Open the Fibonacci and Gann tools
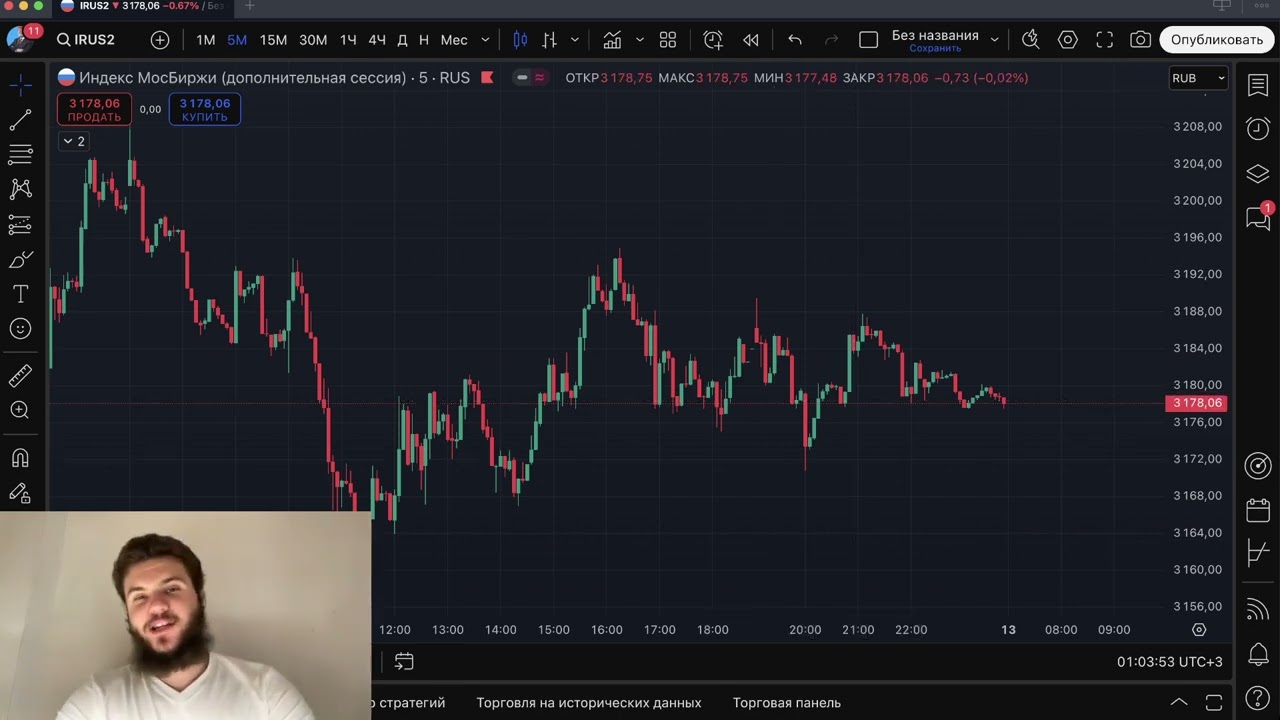The height and width of the screenshot is (720, 1280). tap(20, 155)
